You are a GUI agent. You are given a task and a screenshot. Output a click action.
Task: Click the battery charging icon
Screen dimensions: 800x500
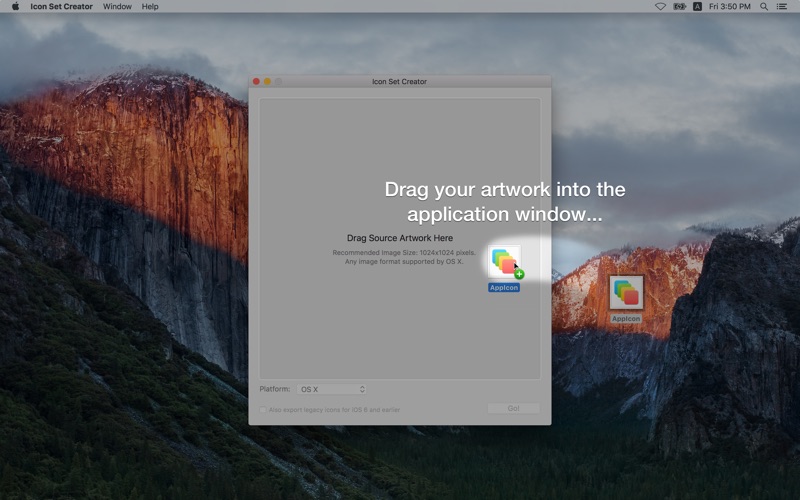point(679,6)
